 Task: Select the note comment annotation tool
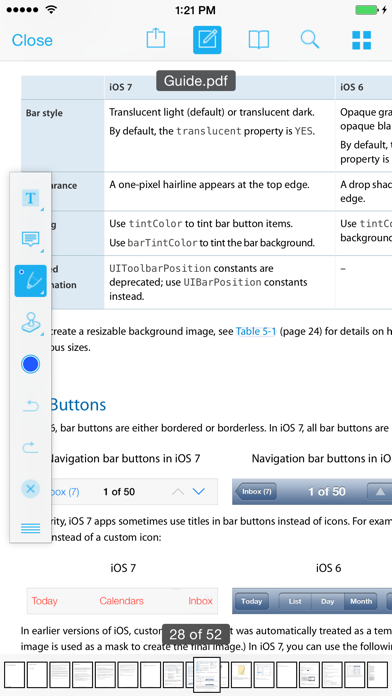(x=31, y=239)
